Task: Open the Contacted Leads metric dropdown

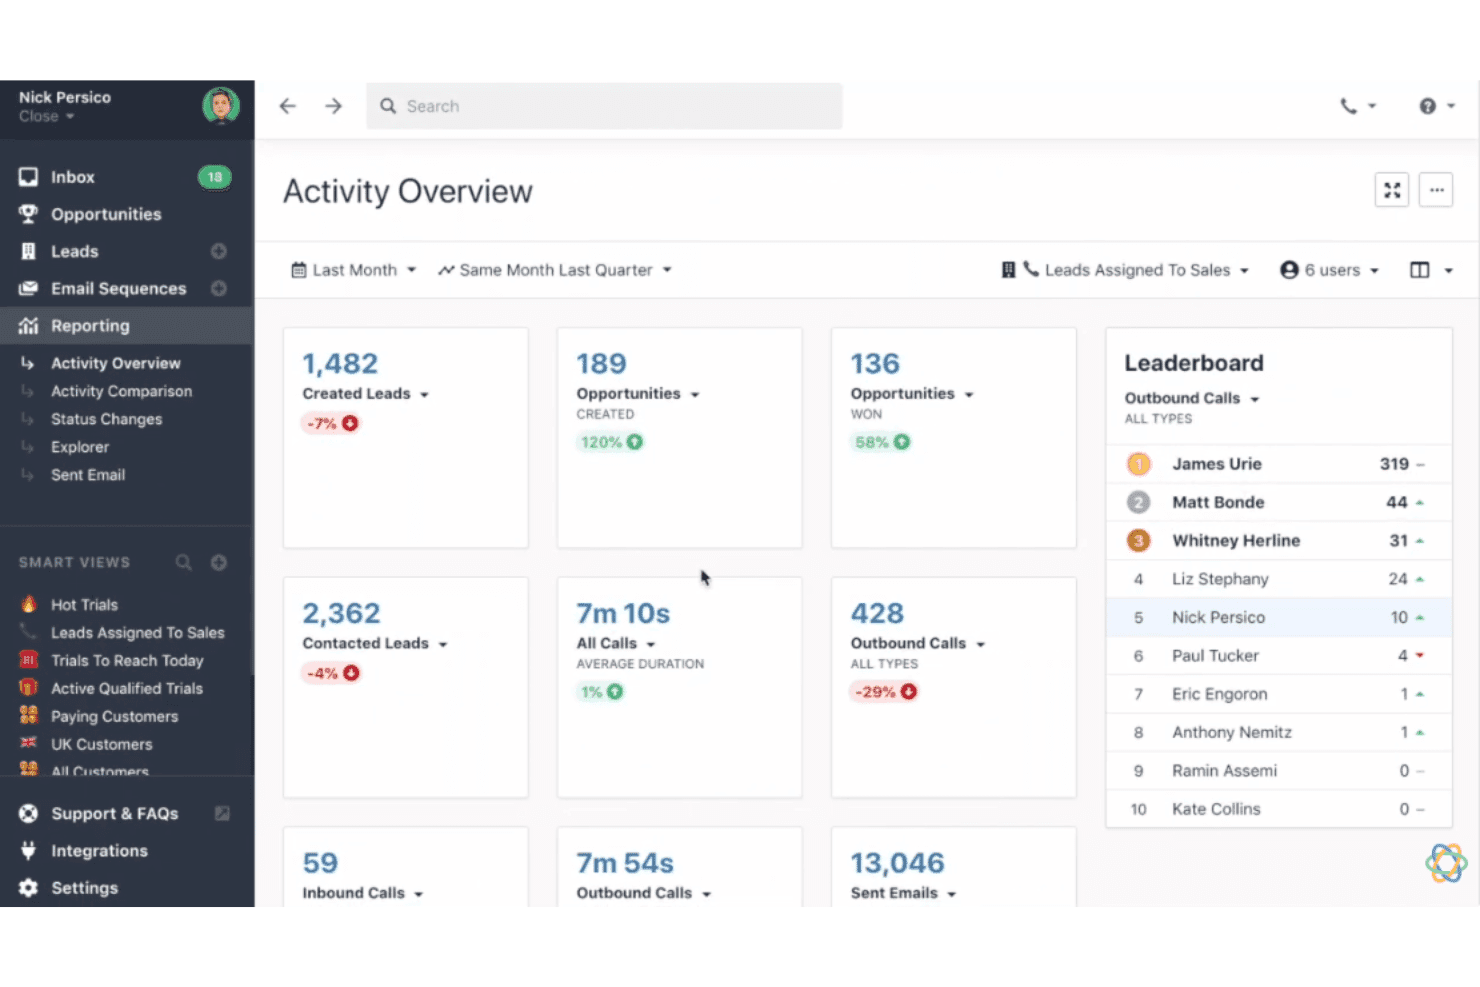Action: tap(375, 644)
